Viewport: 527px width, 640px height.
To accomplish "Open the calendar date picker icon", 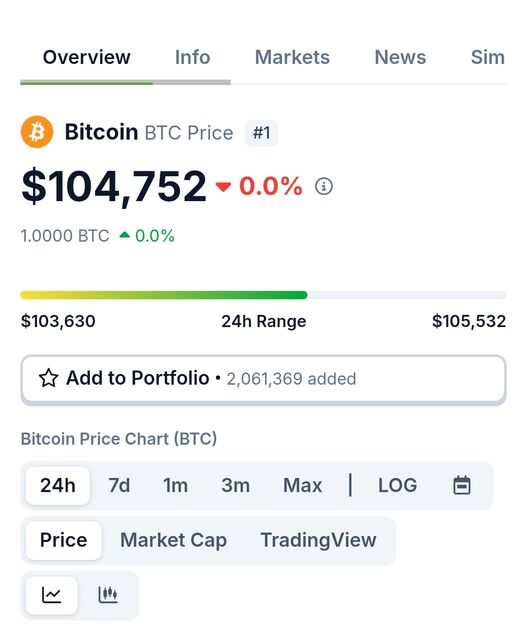I will 462,485.
